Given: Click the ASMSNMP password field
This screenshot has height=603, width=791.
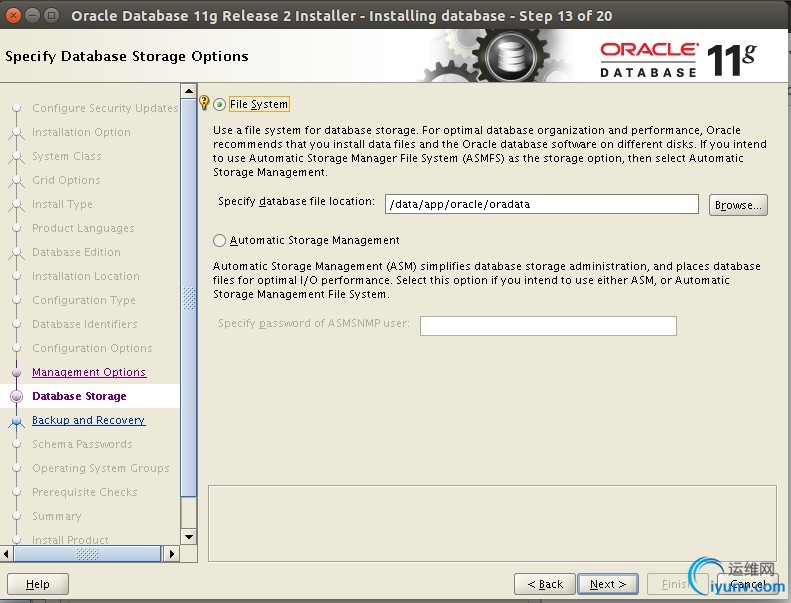Looking at the screenshot, I should (x=548, y=325).
